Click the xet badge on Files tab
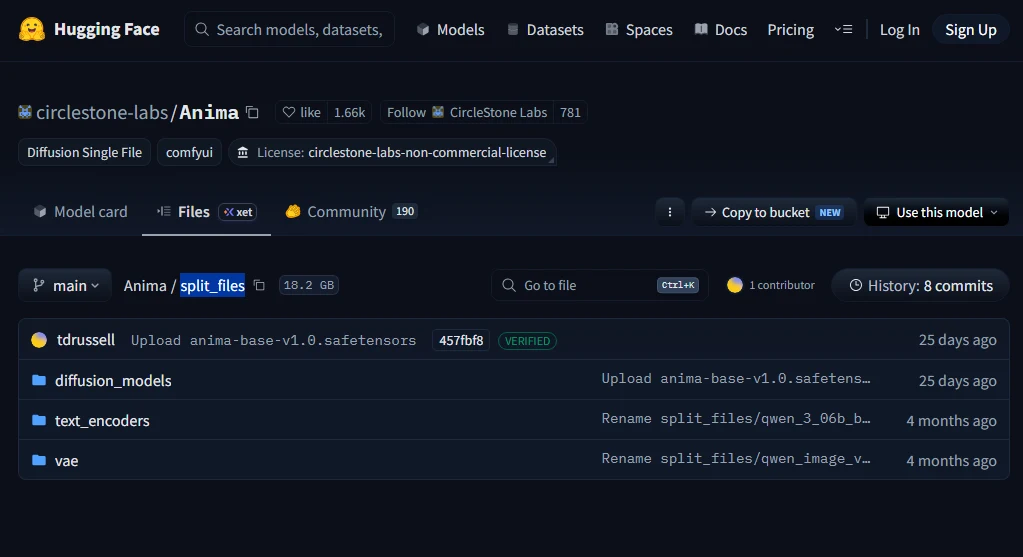This screenshot has width=1023, height=557. tap(237, 212)
